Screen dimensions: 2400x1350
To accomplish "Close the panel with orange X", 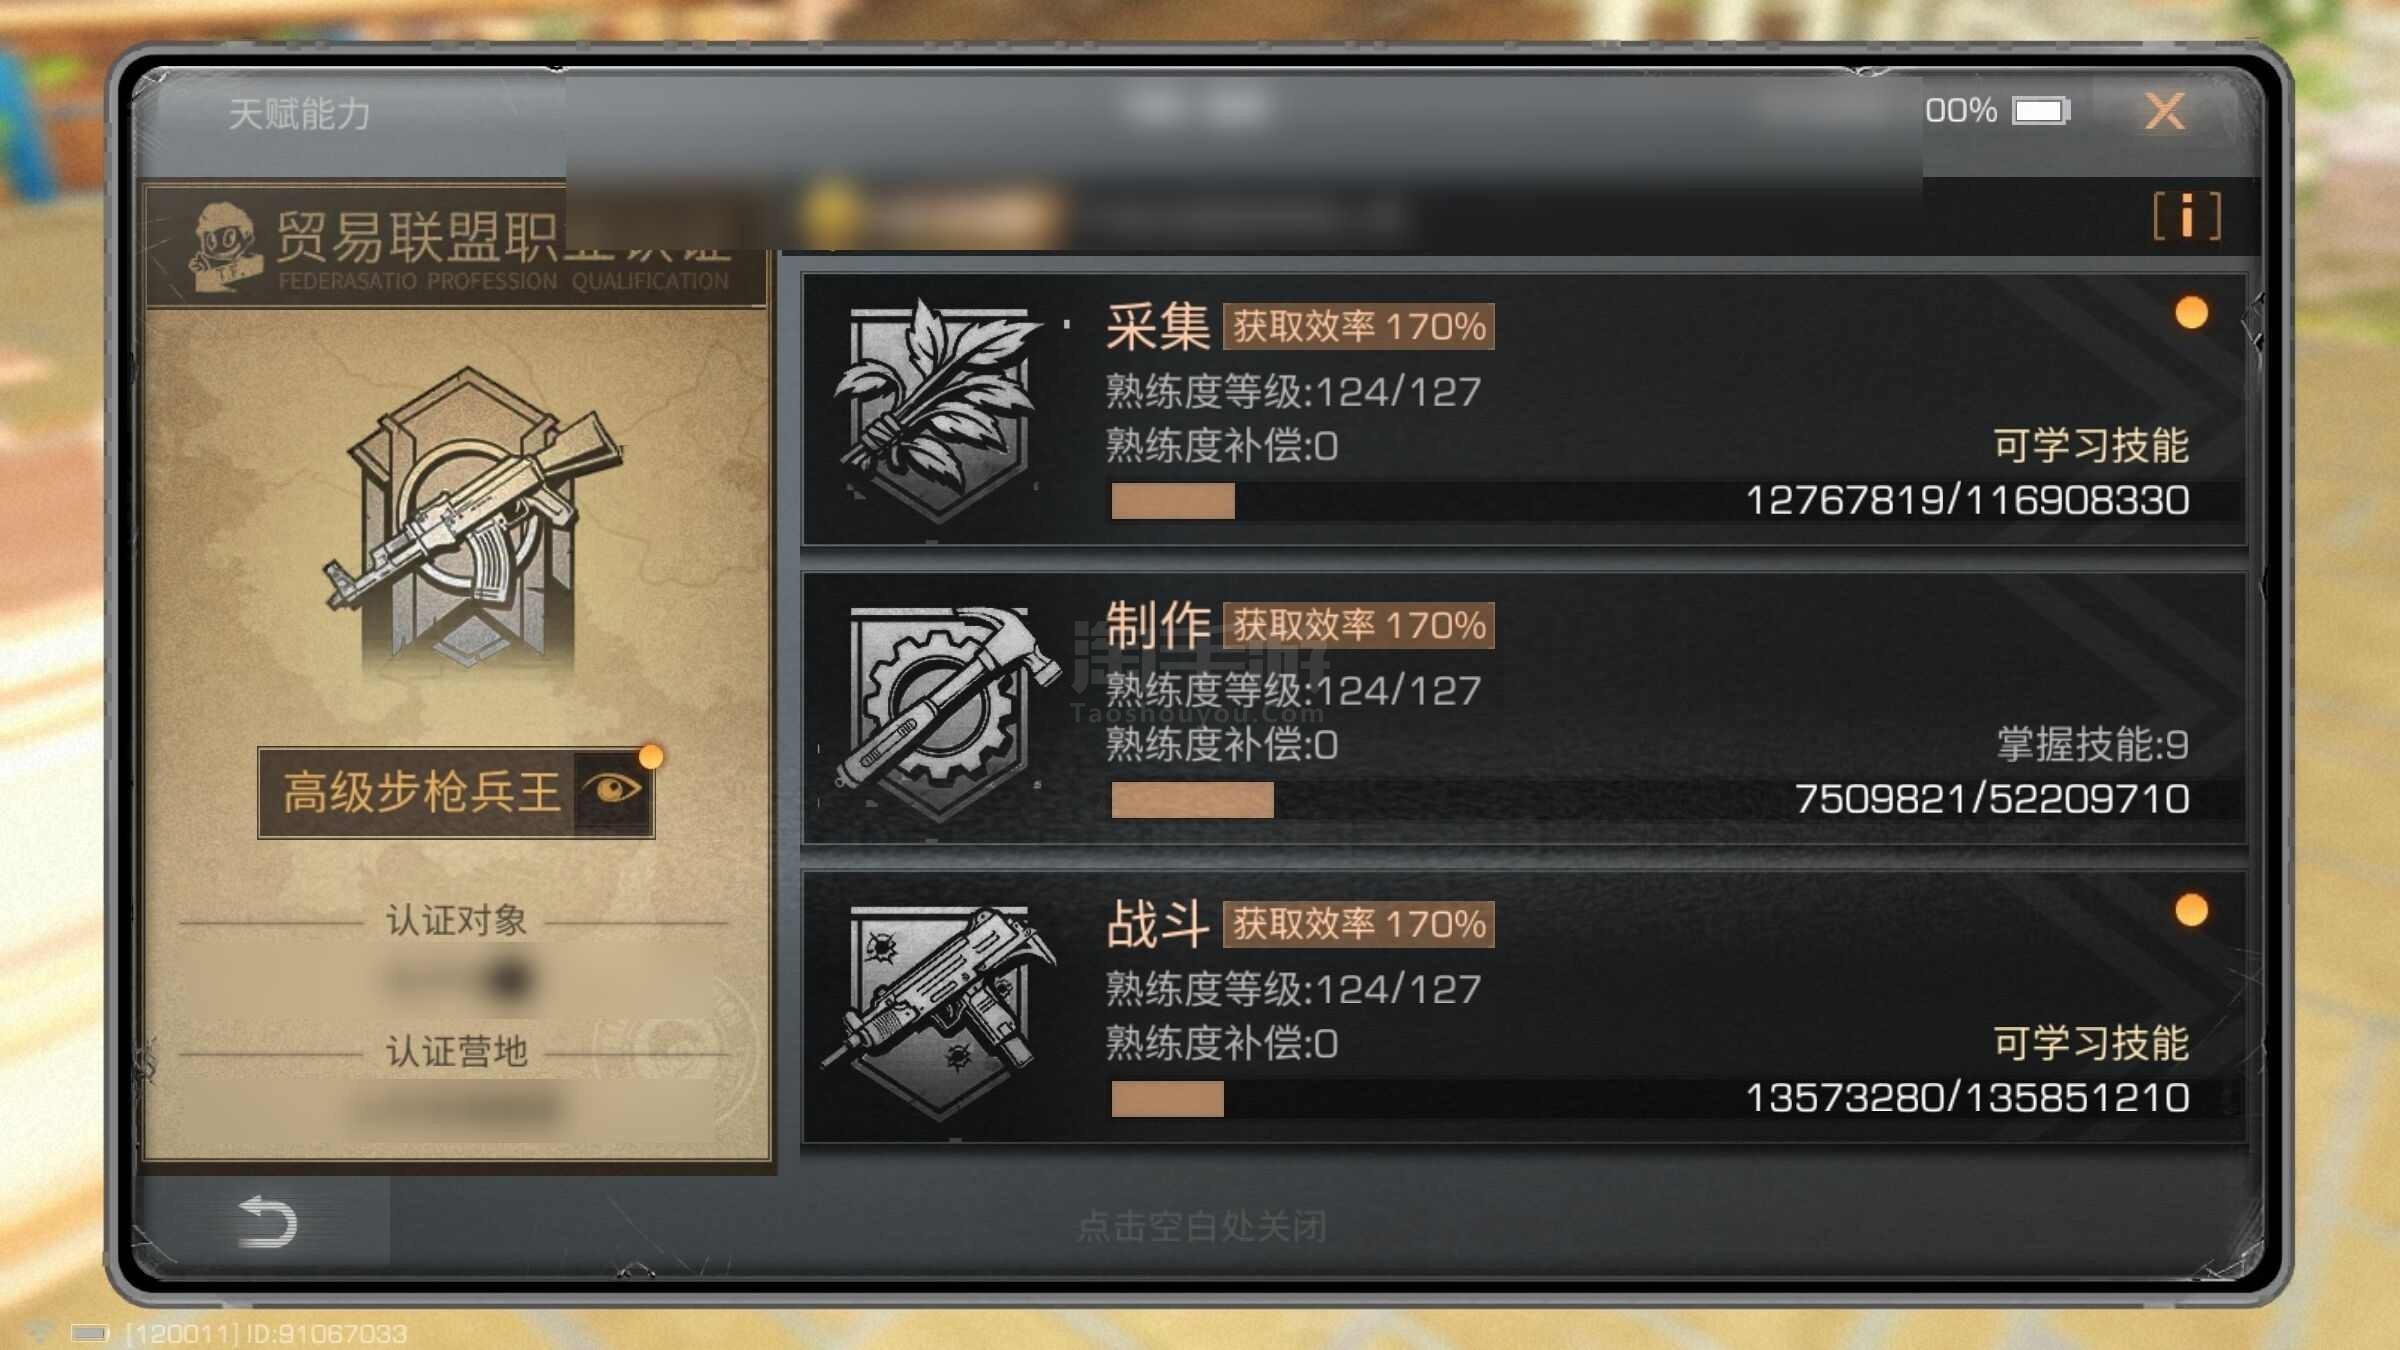I will 2165,110.
